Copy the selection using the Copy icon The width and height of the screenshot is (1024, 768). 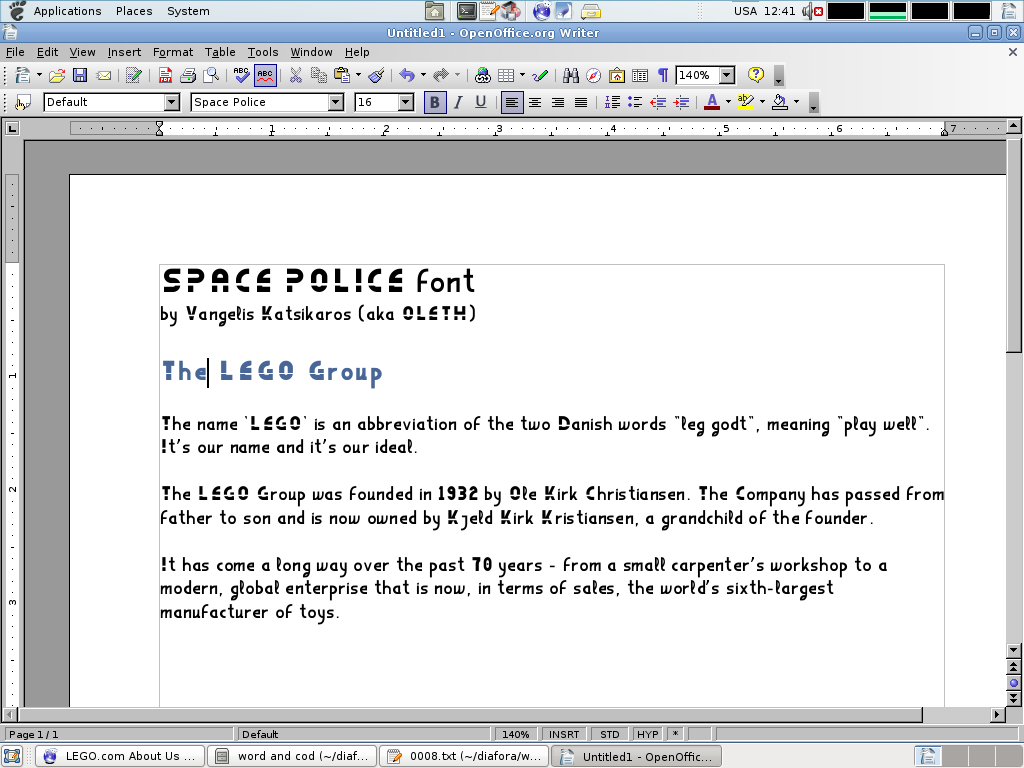click(x=319, y=76)
